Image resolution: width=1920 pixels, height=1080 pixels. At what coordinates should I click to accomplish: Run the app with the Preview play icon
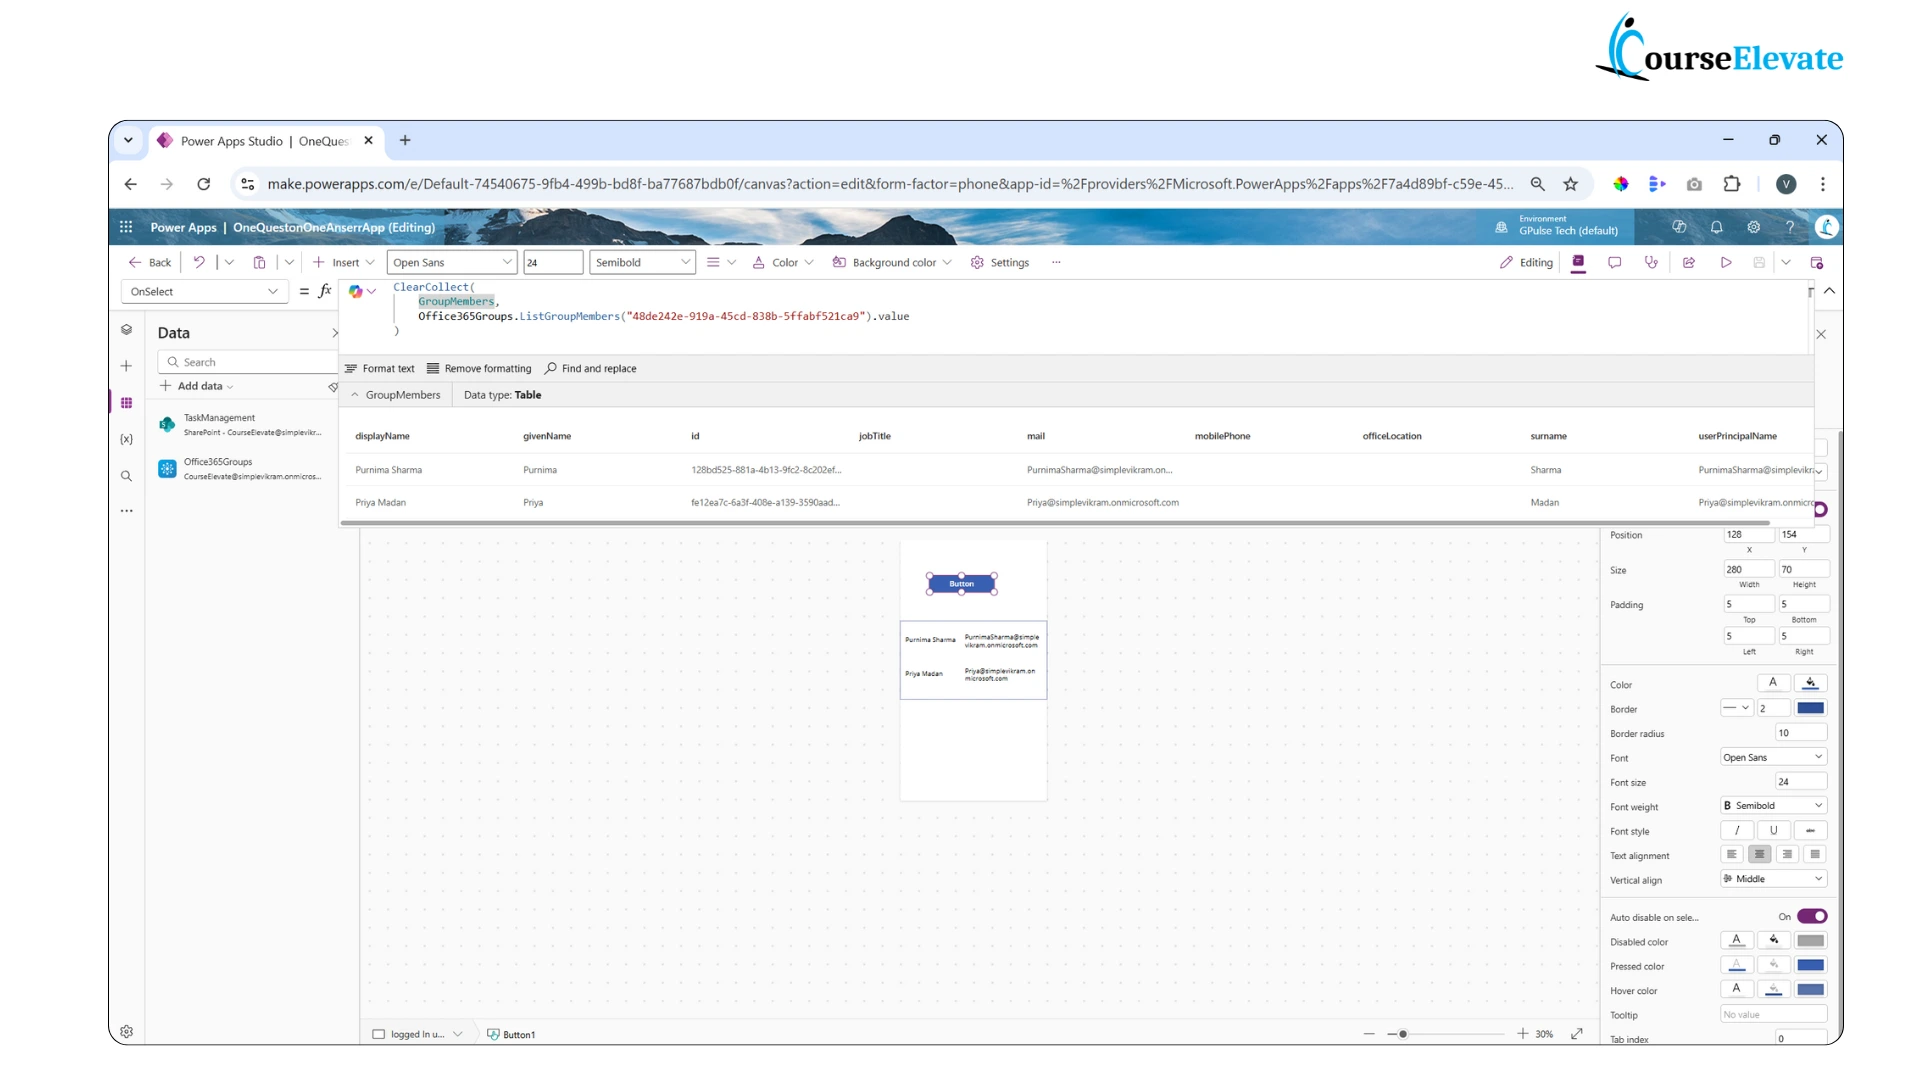(x=1726, y=262)
